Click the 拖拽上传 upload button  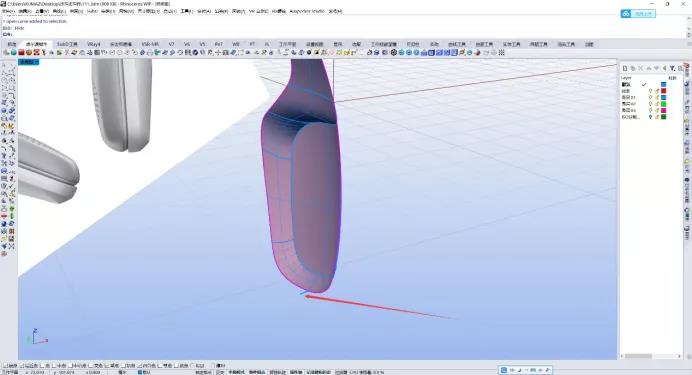(x=638, y=14)
